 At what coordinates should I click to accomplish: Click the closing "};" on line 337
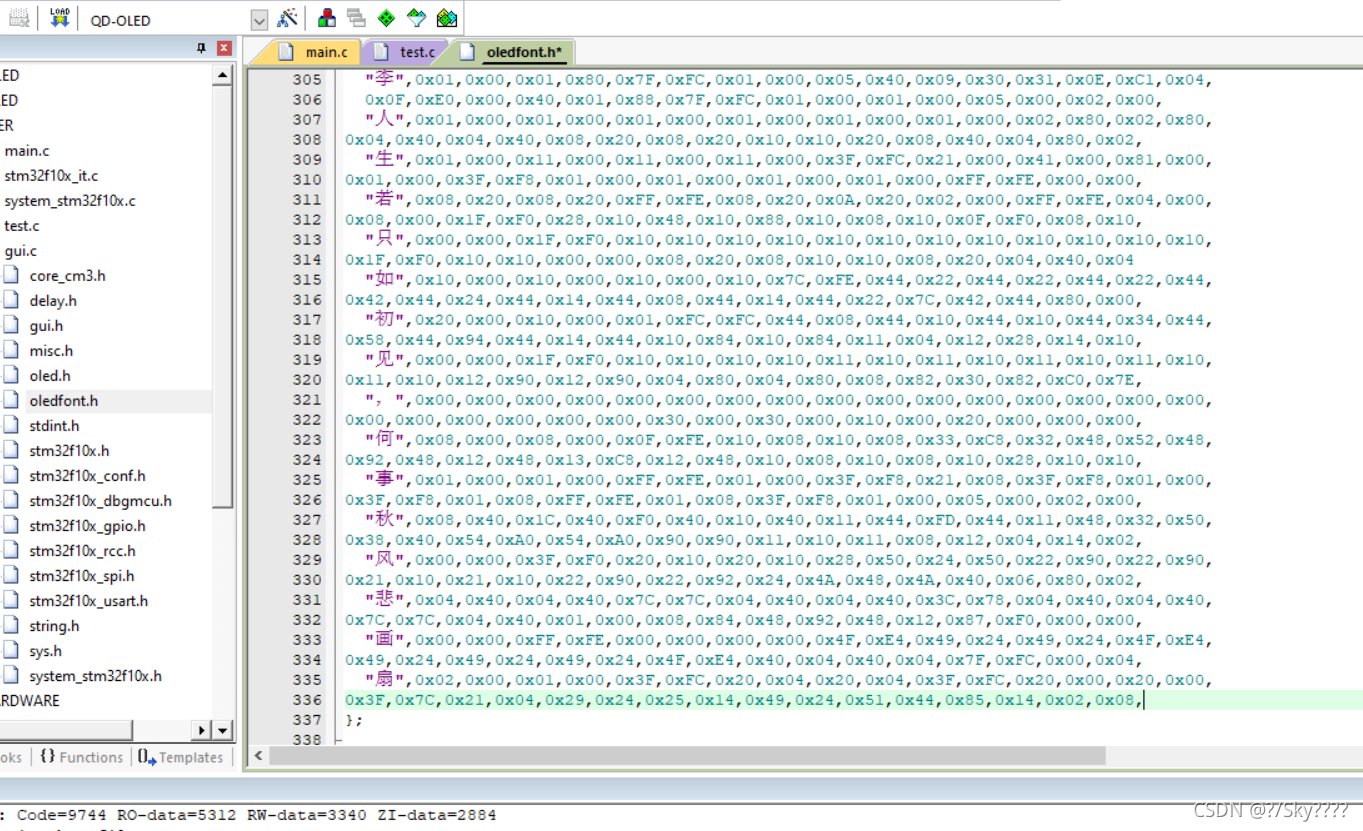click(x=354, y=719)
